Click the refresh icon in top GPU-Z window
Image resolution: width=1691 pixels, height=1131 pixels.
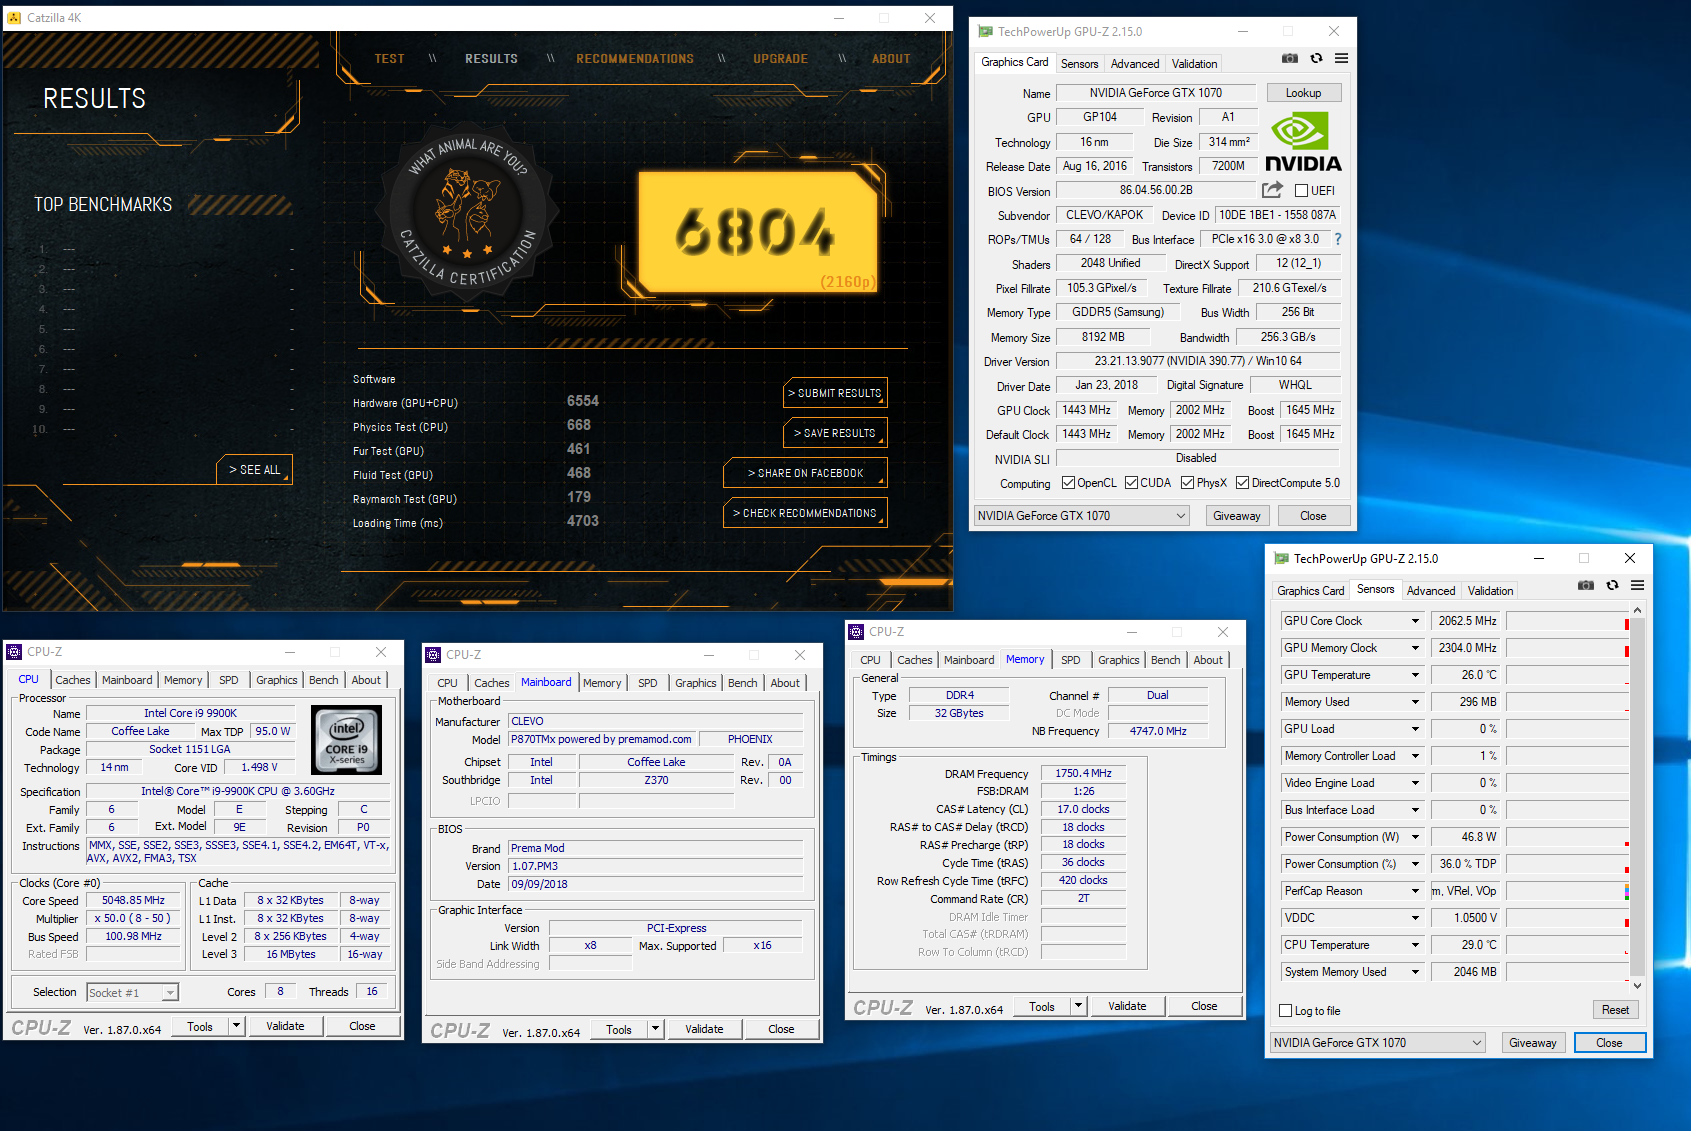pyautogui.click(x=1316, y=59)
